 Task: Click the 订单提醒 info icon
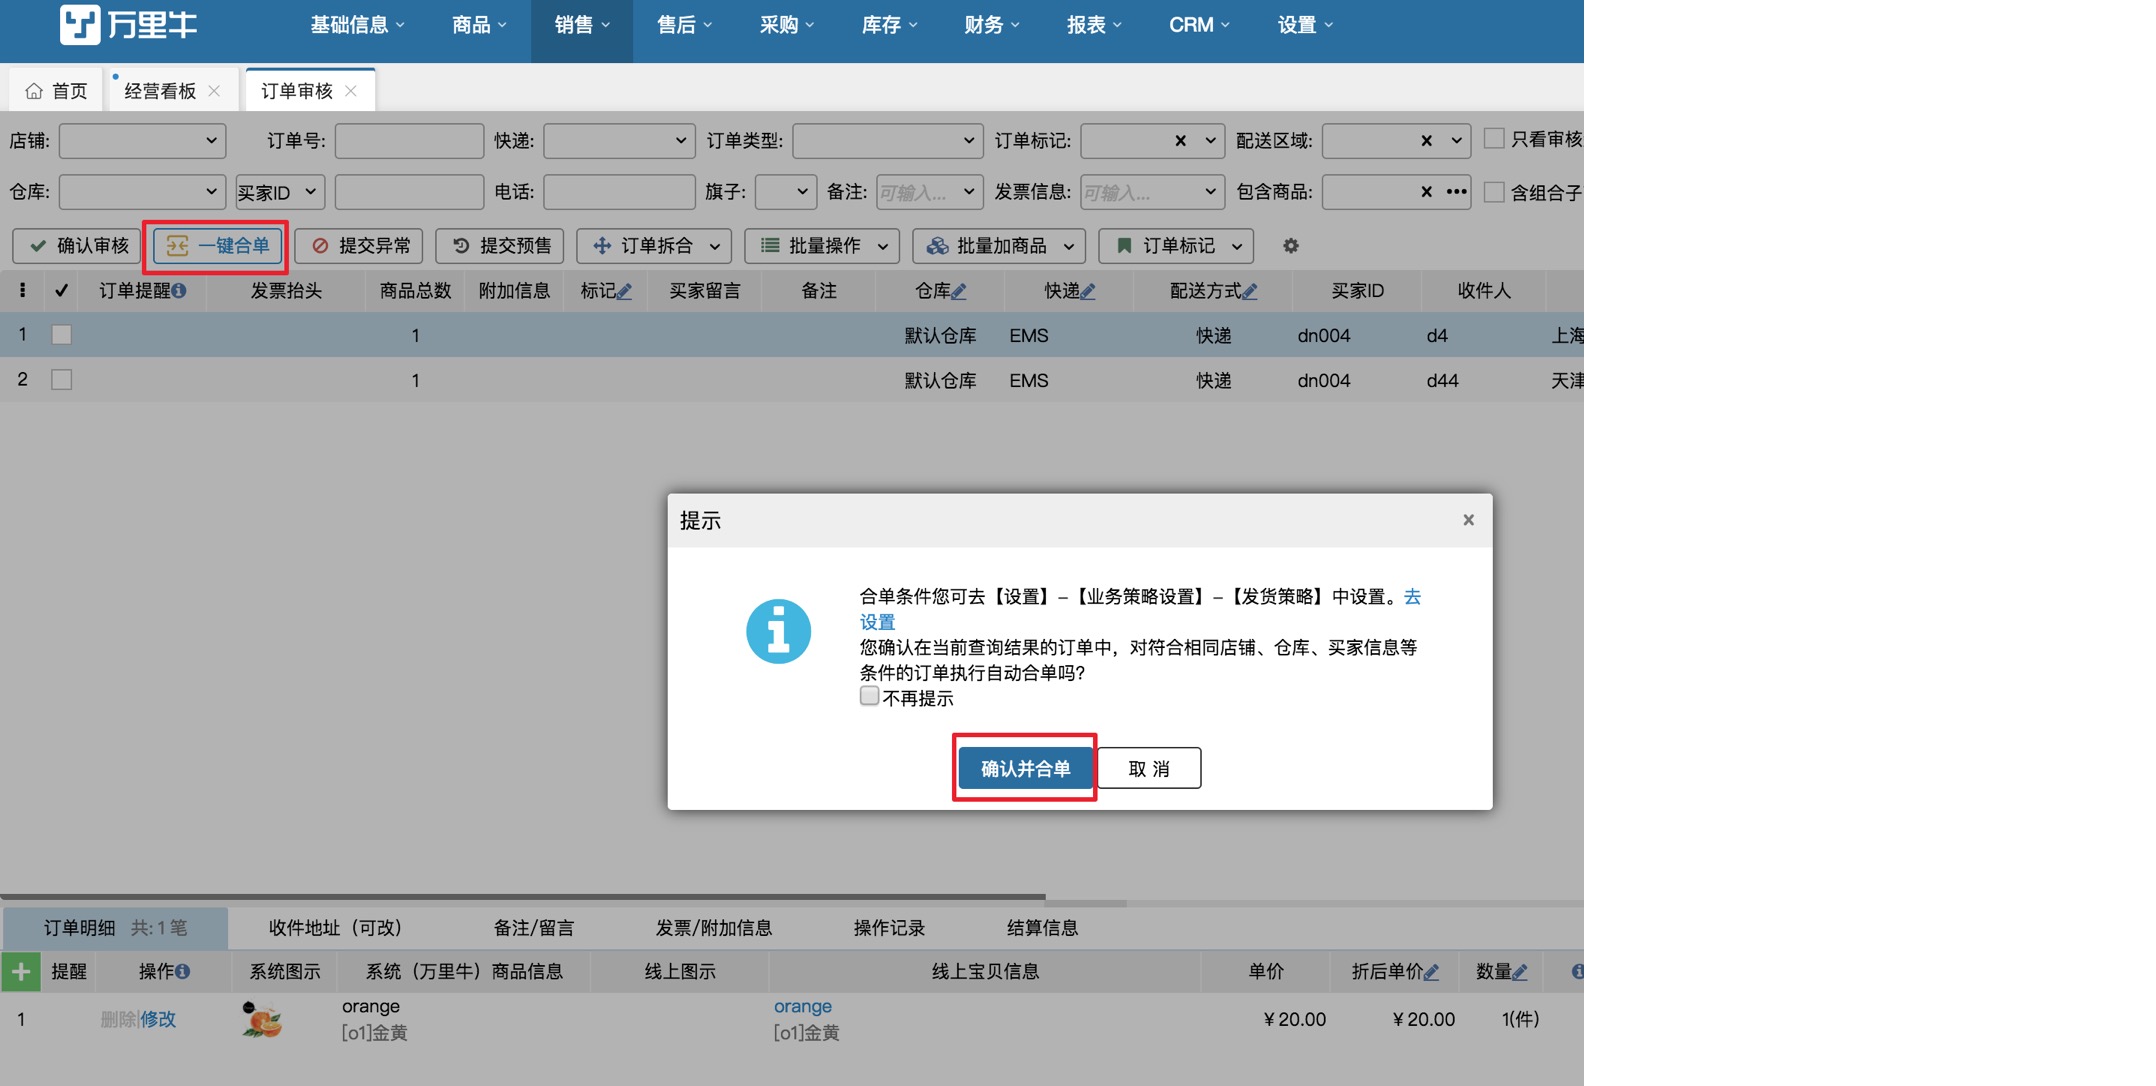(x=179, y=291)
